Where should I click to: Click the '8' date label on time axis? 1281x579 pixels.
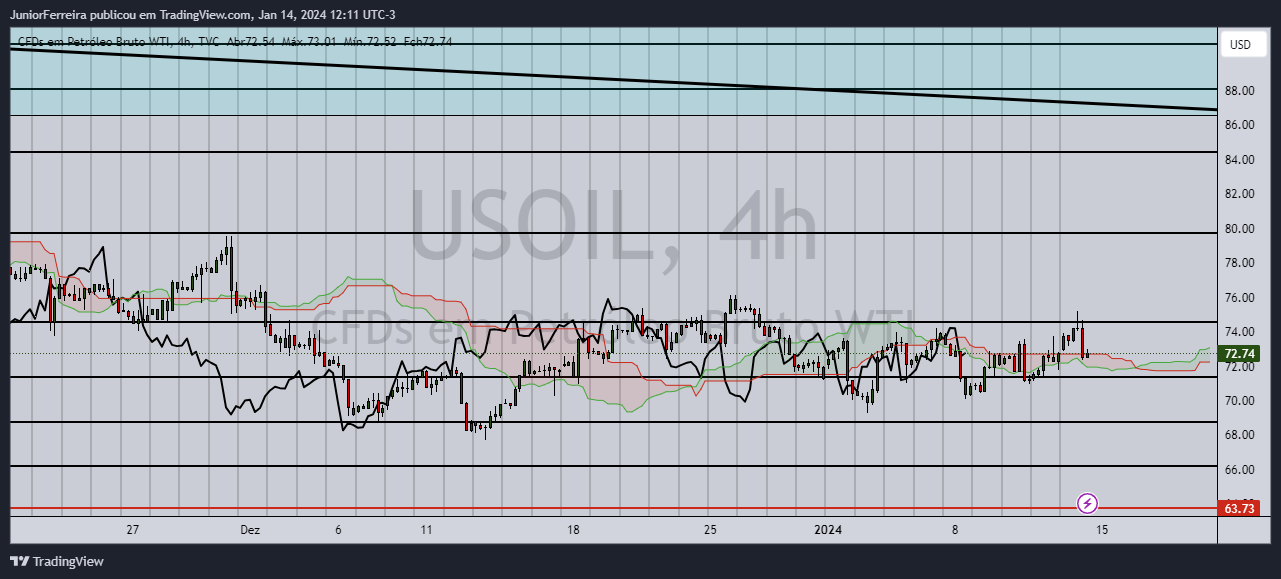point(955,530)
